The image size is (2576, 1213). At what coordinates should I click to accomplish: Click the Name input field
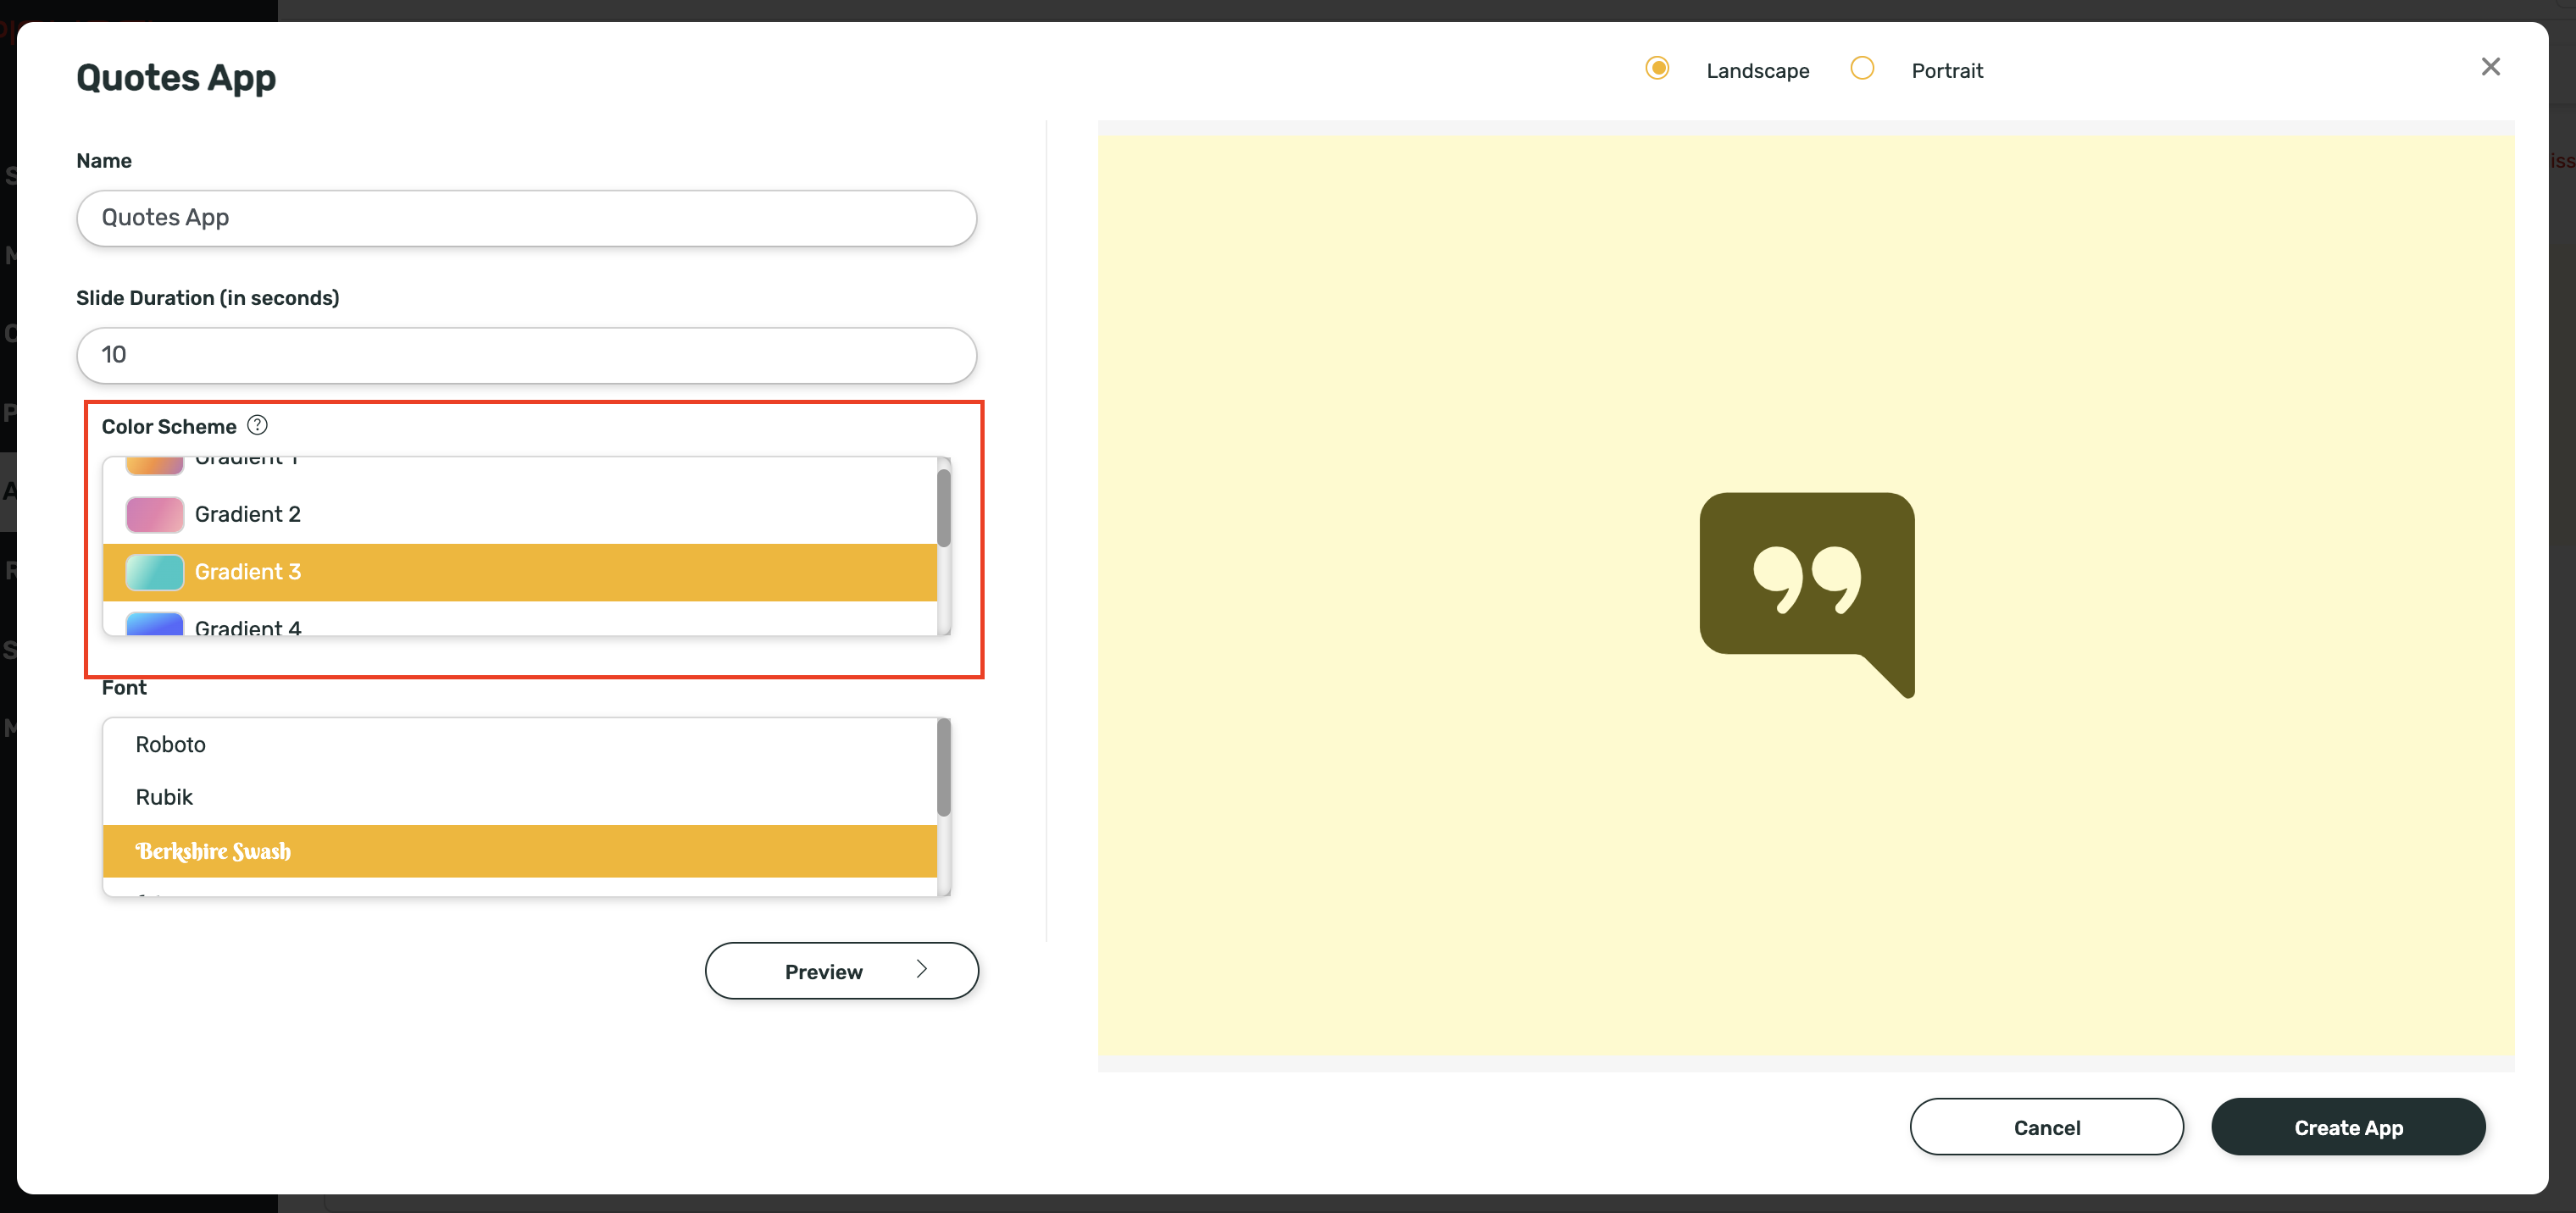click(526, 218)
